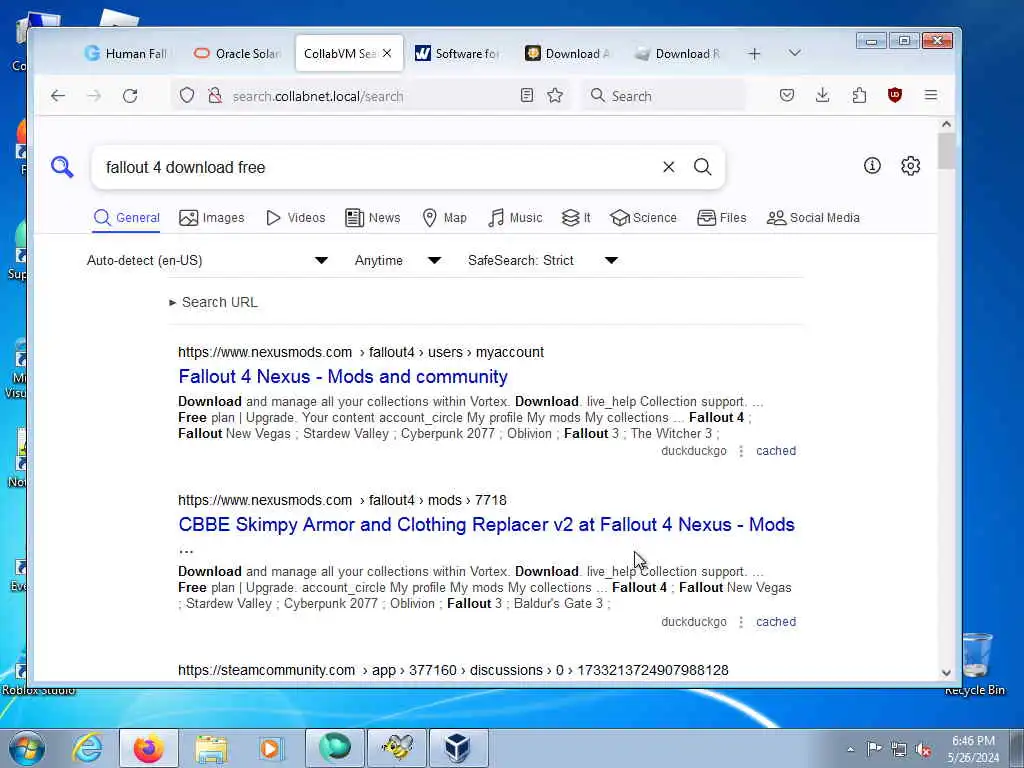Screen dimensions: 1024x768
Task: Click the taskbar clock showing 6:46 PM
Action: click(973, 748)
